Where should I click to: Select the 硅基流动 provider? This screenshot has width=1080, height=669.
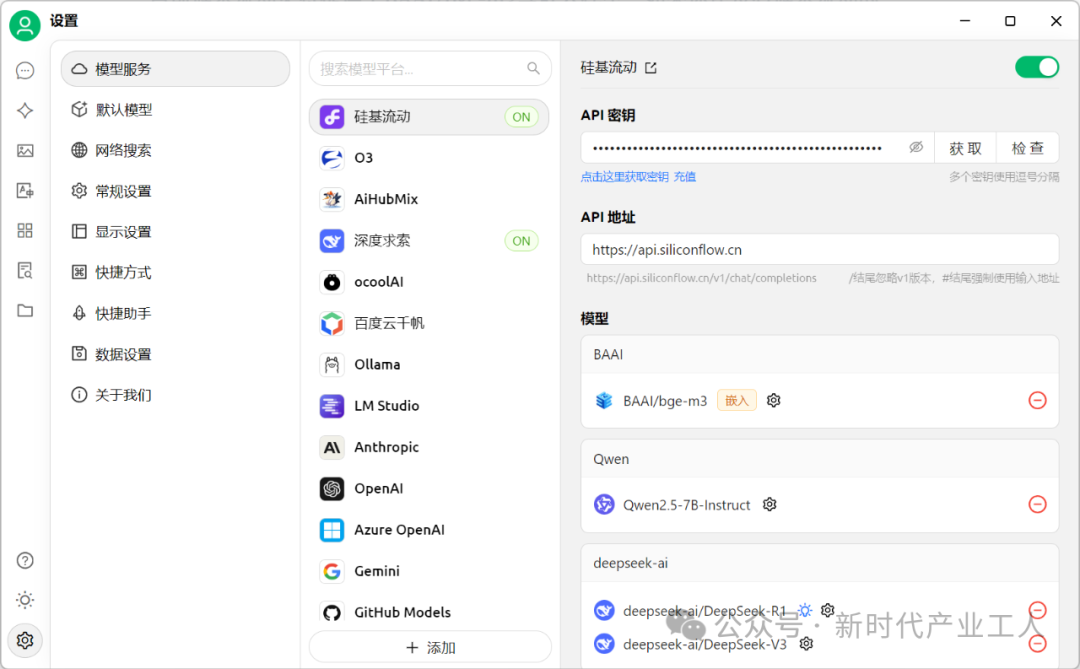[x=429, y=117]
